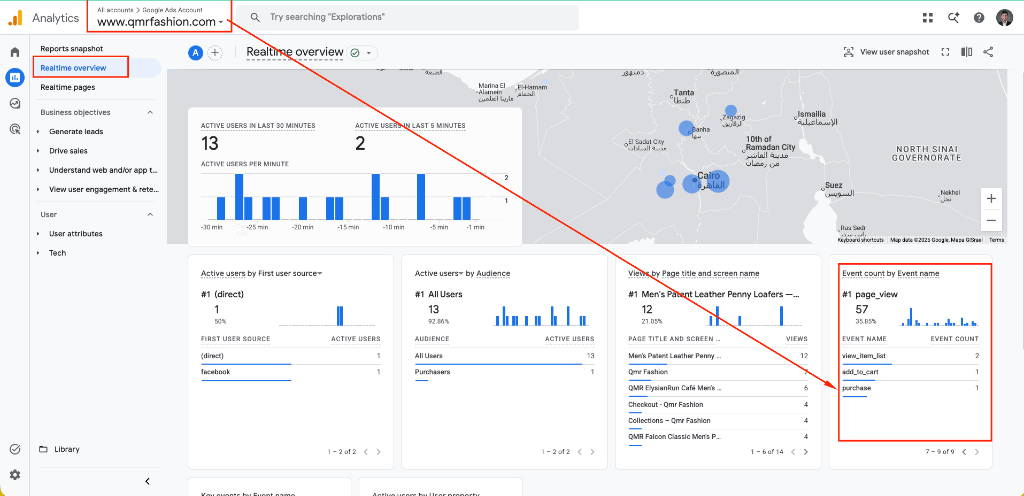
Task: Click Keyboard shortcuts on the map
Action: click(x=861, y=240)
